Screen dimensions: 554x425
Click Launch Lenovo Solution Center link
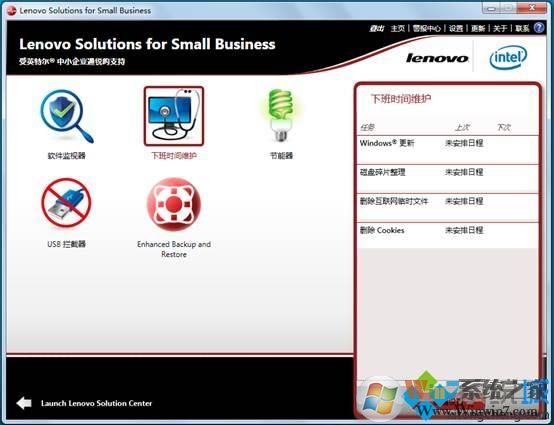pos(96,403)
